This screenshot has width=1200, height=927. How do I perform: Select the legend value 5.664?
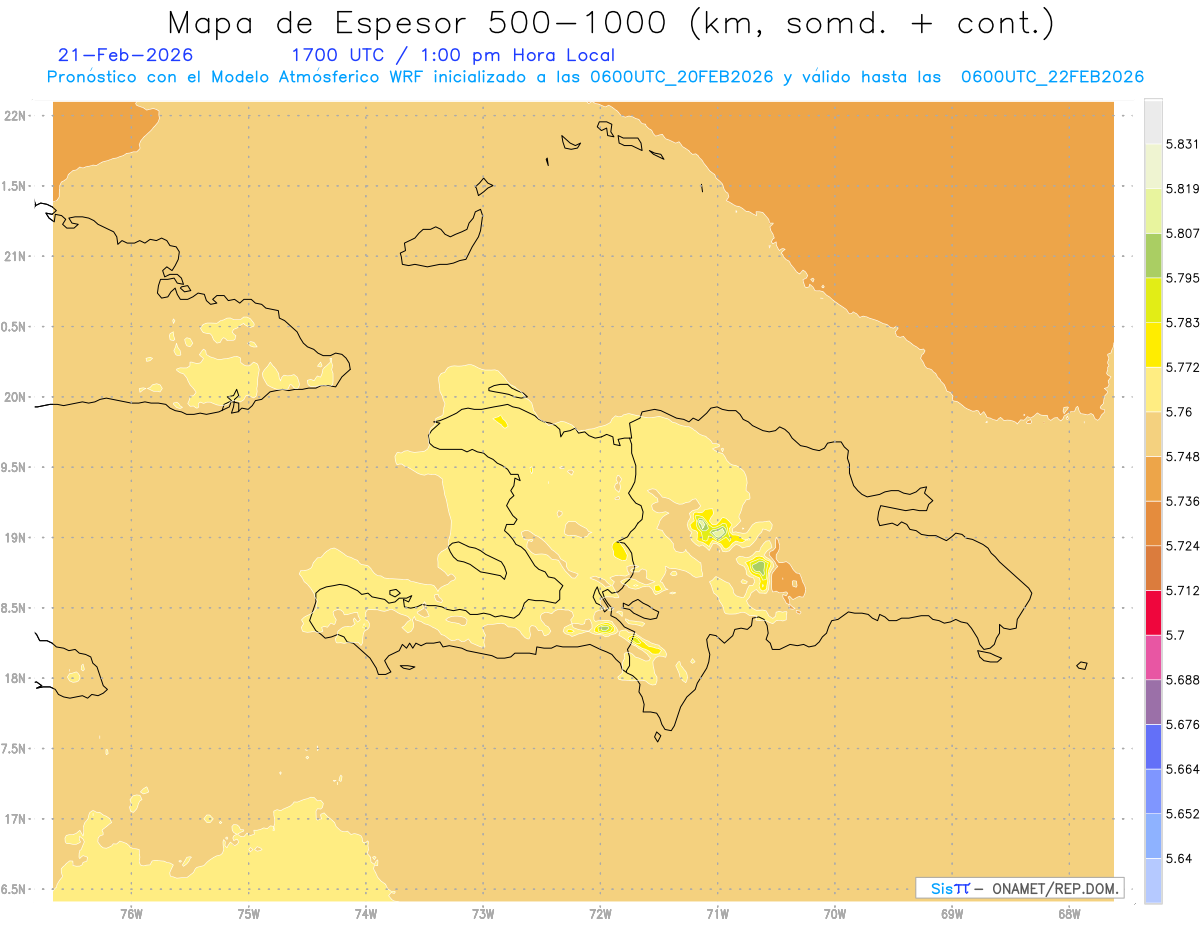(x=1182, y=769)
